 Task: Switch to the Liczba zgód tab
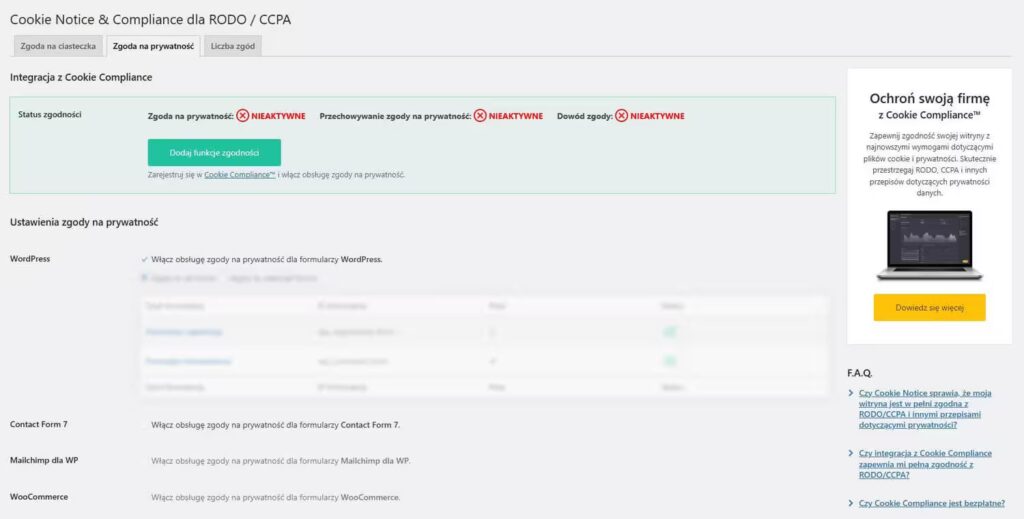[x=232, y=46]
